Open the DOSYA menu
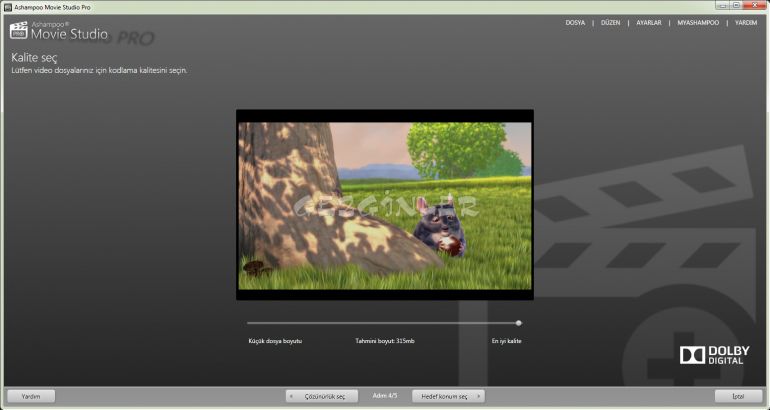Image resolution: width=770 pixels, height=410 pixels. pyautogui.click(x=575, y=23)
